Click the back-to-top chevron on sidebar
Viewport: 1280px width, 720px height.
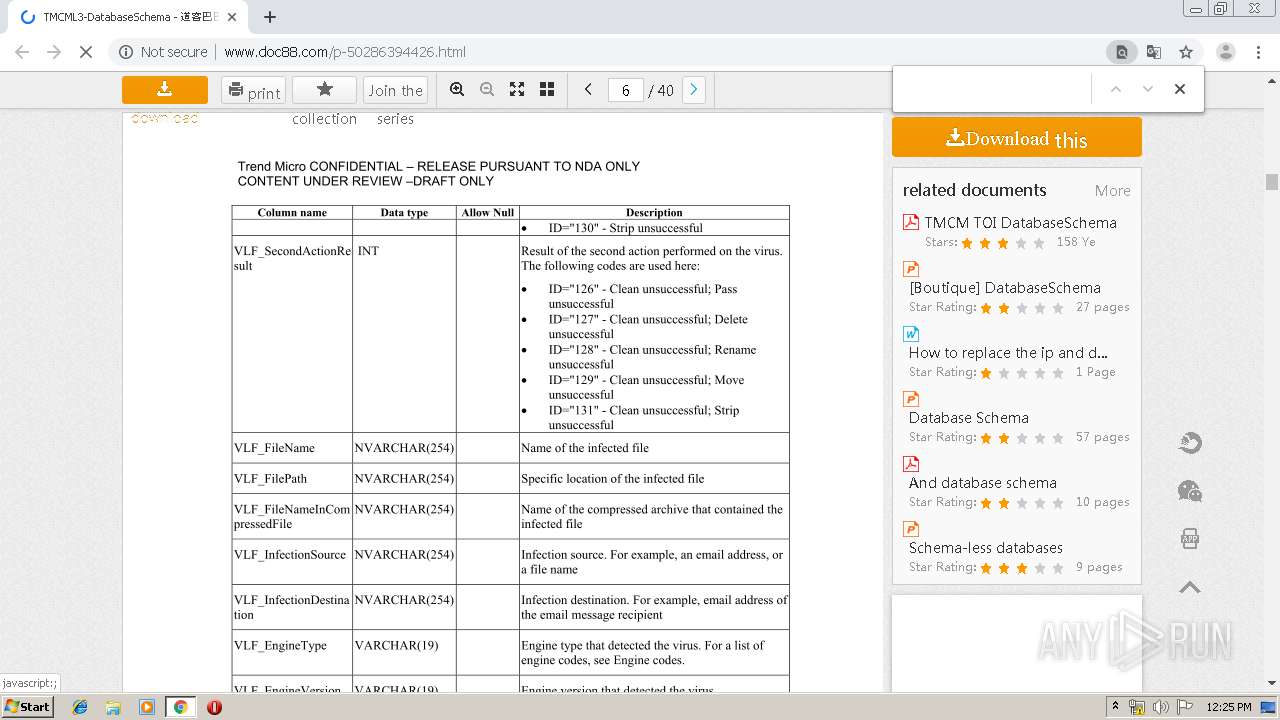point(1190,588)
